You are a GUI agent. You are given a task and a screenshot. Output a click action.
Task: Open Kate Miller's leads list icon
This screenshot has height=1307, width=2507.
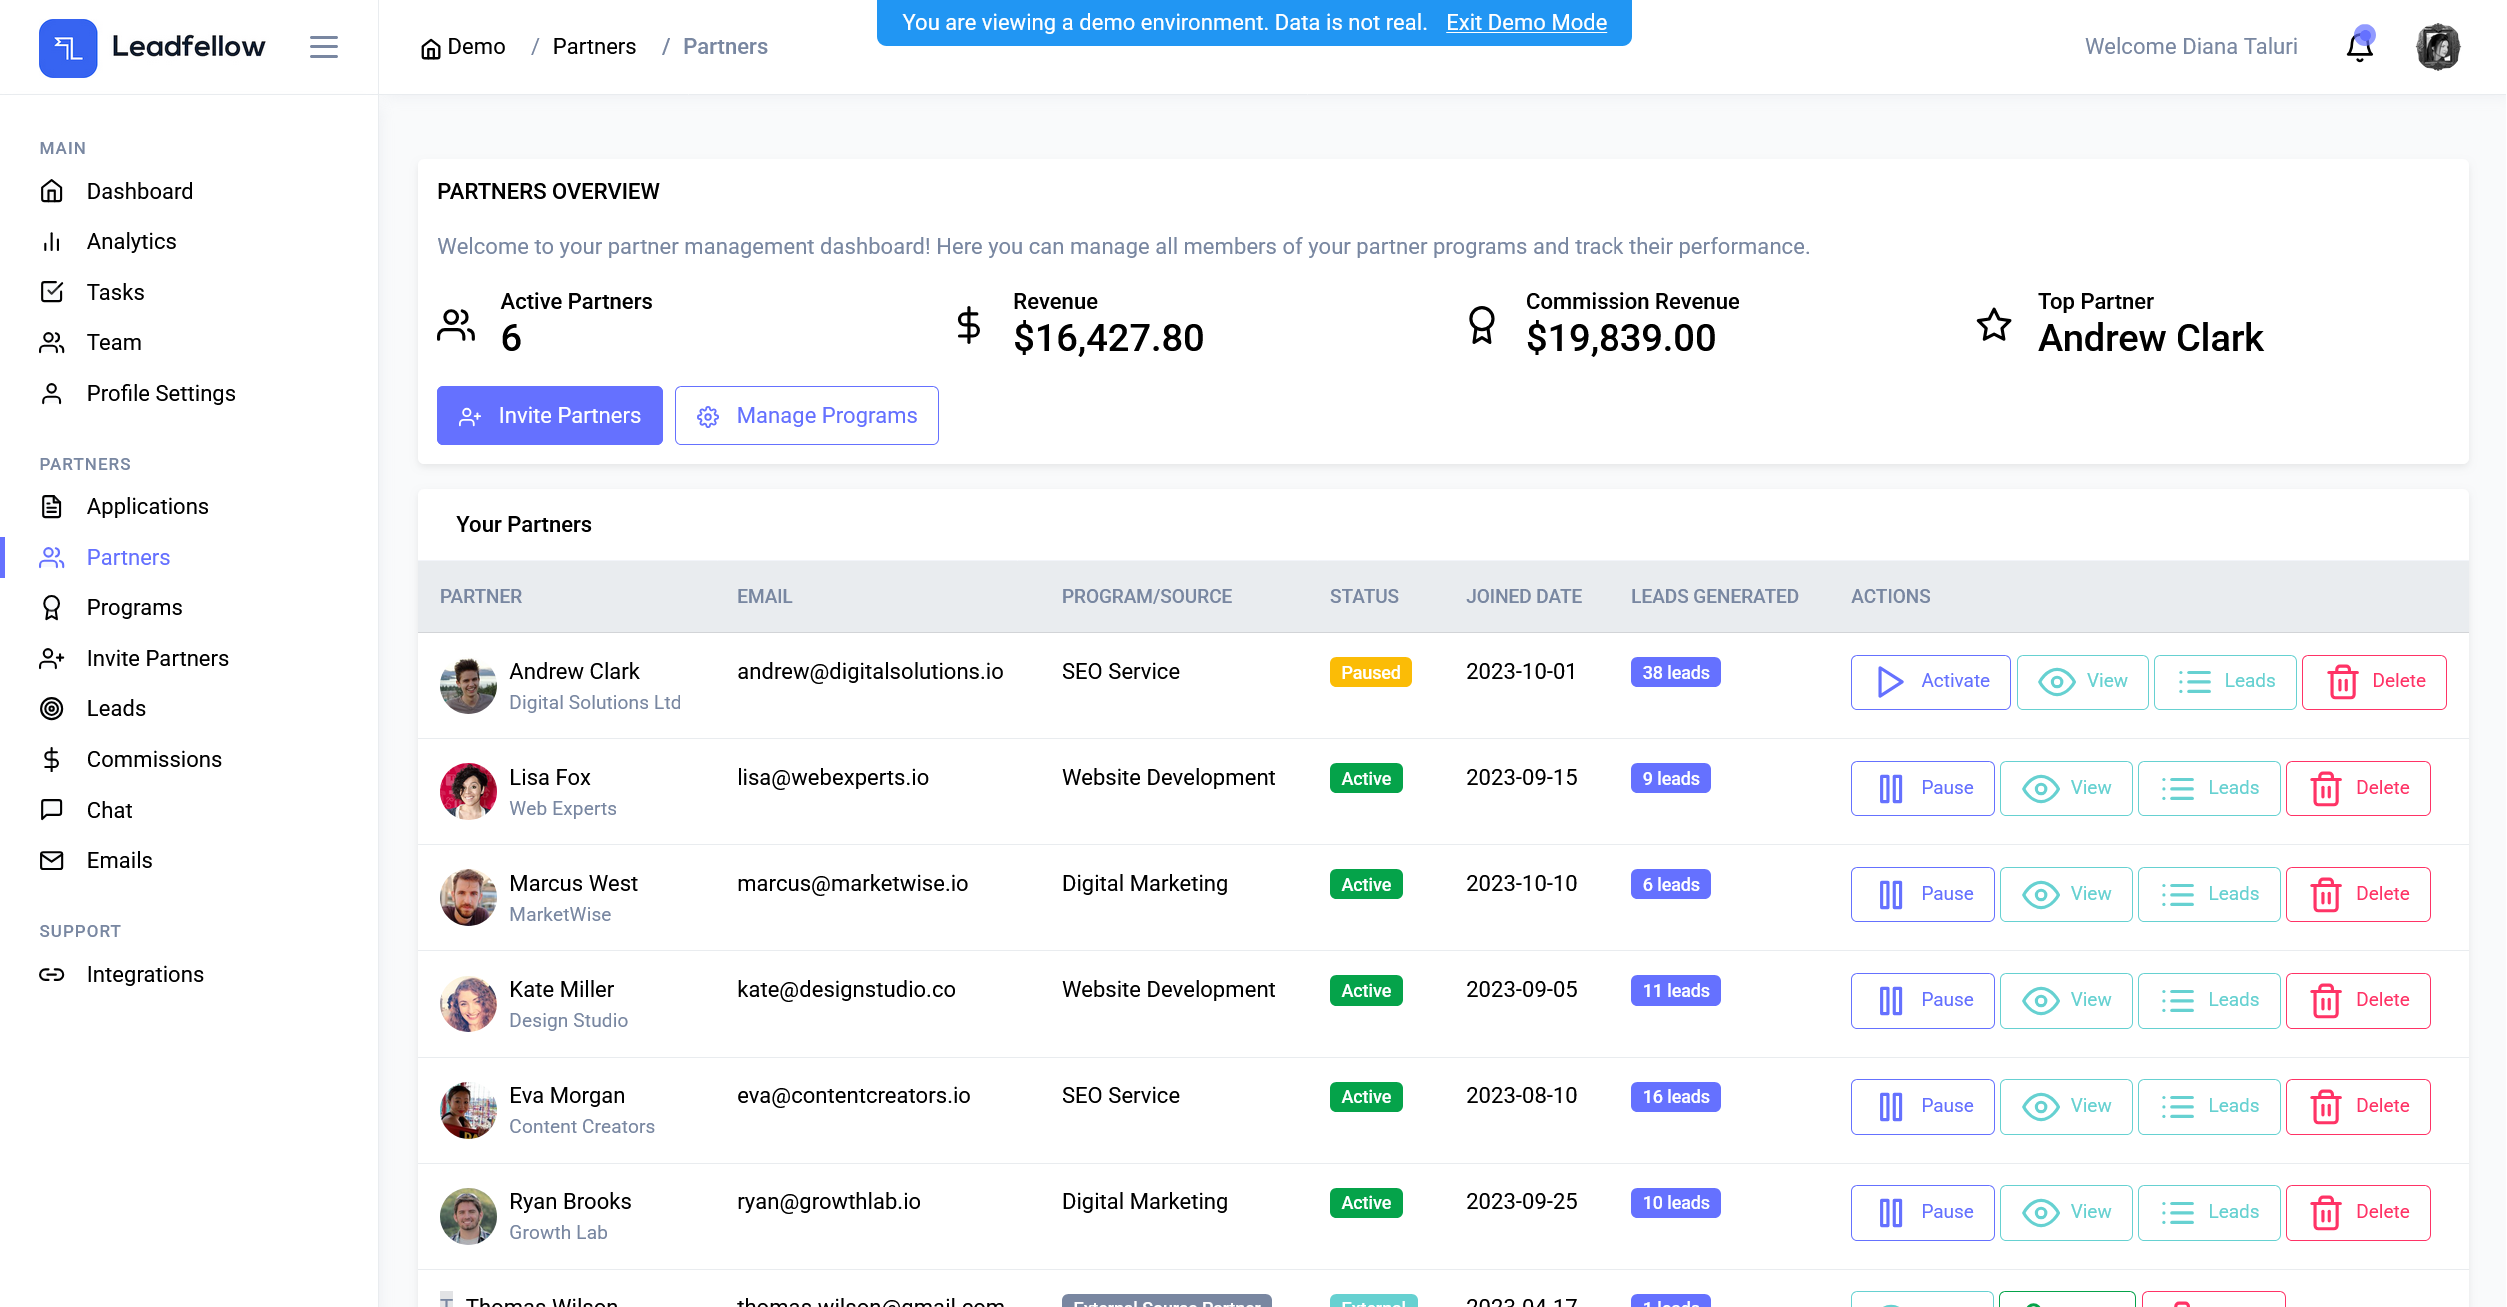point(2209,1000)
